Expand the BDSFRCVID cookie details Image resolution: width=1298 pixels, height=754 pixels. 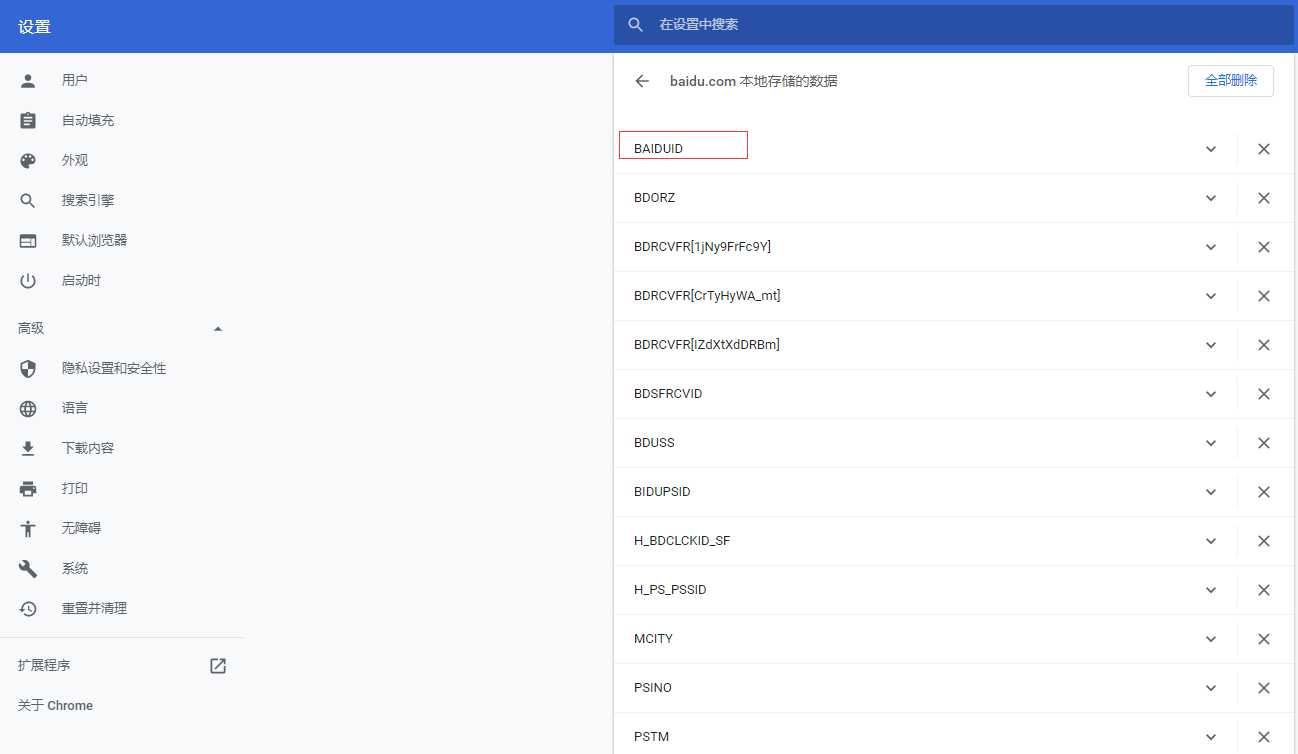(1211, 394)
